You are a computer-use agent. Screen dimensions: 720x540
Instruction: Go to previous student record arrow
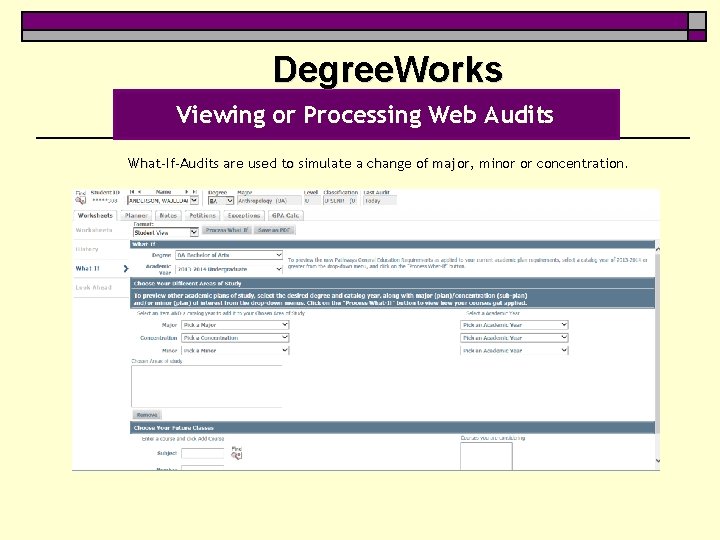point(140,192)
